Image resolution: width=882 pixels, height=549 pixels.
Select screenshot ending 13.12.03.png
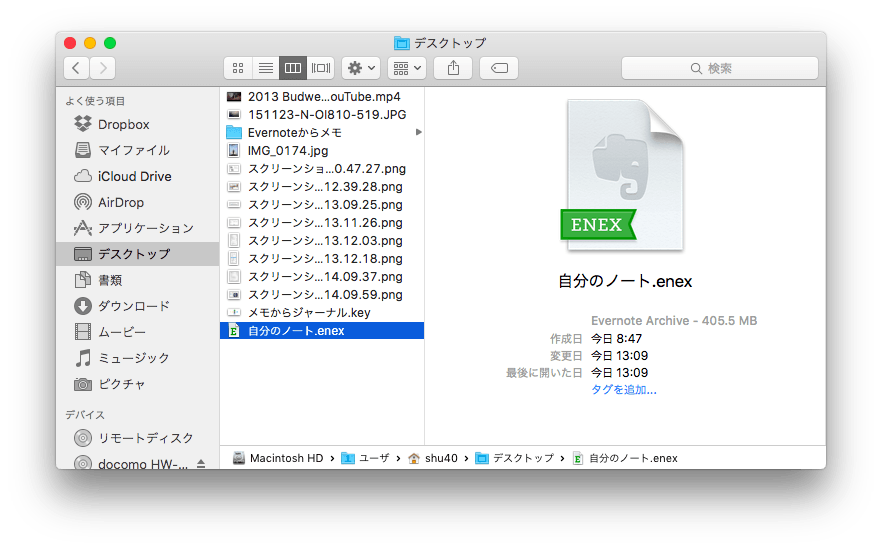[322, 241]
